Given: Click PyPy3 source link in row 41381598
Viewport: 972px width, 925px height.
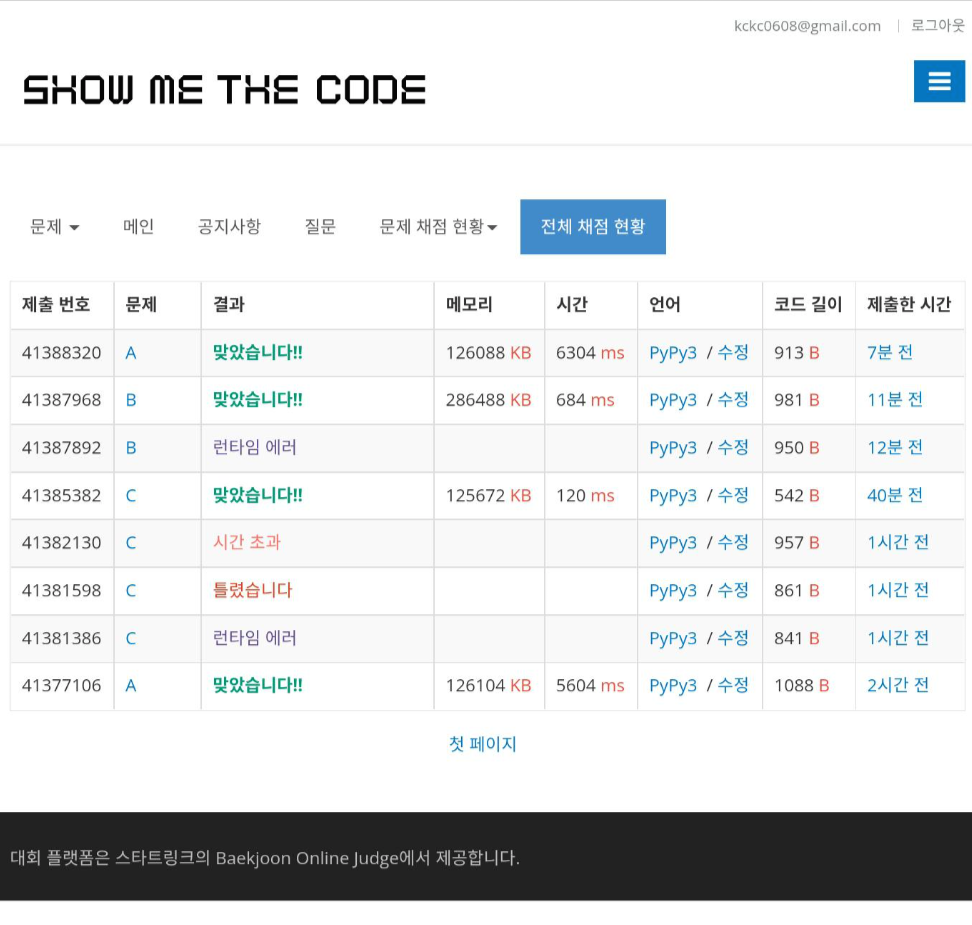Looking at the screenshot, I should pos(673,590).
